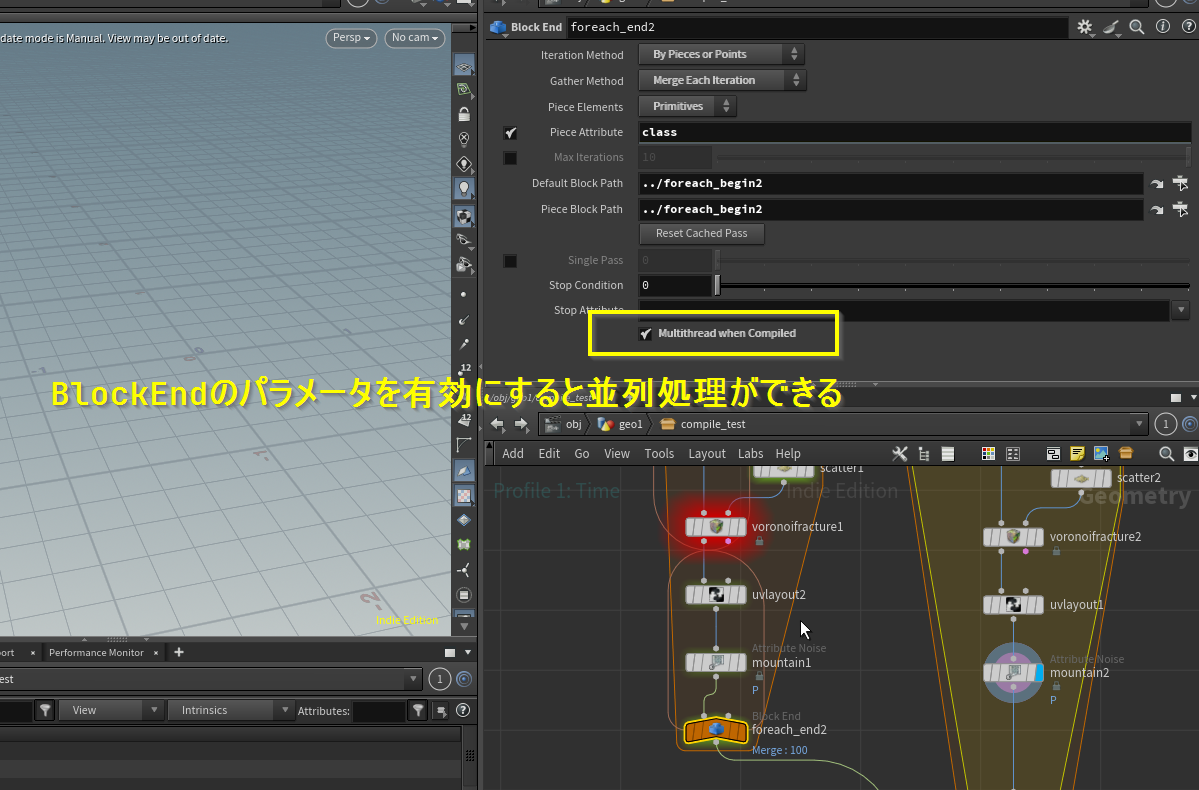1199x790 pixels.
Task: Open the Persp viewport menu button
Action: (351, 38)
